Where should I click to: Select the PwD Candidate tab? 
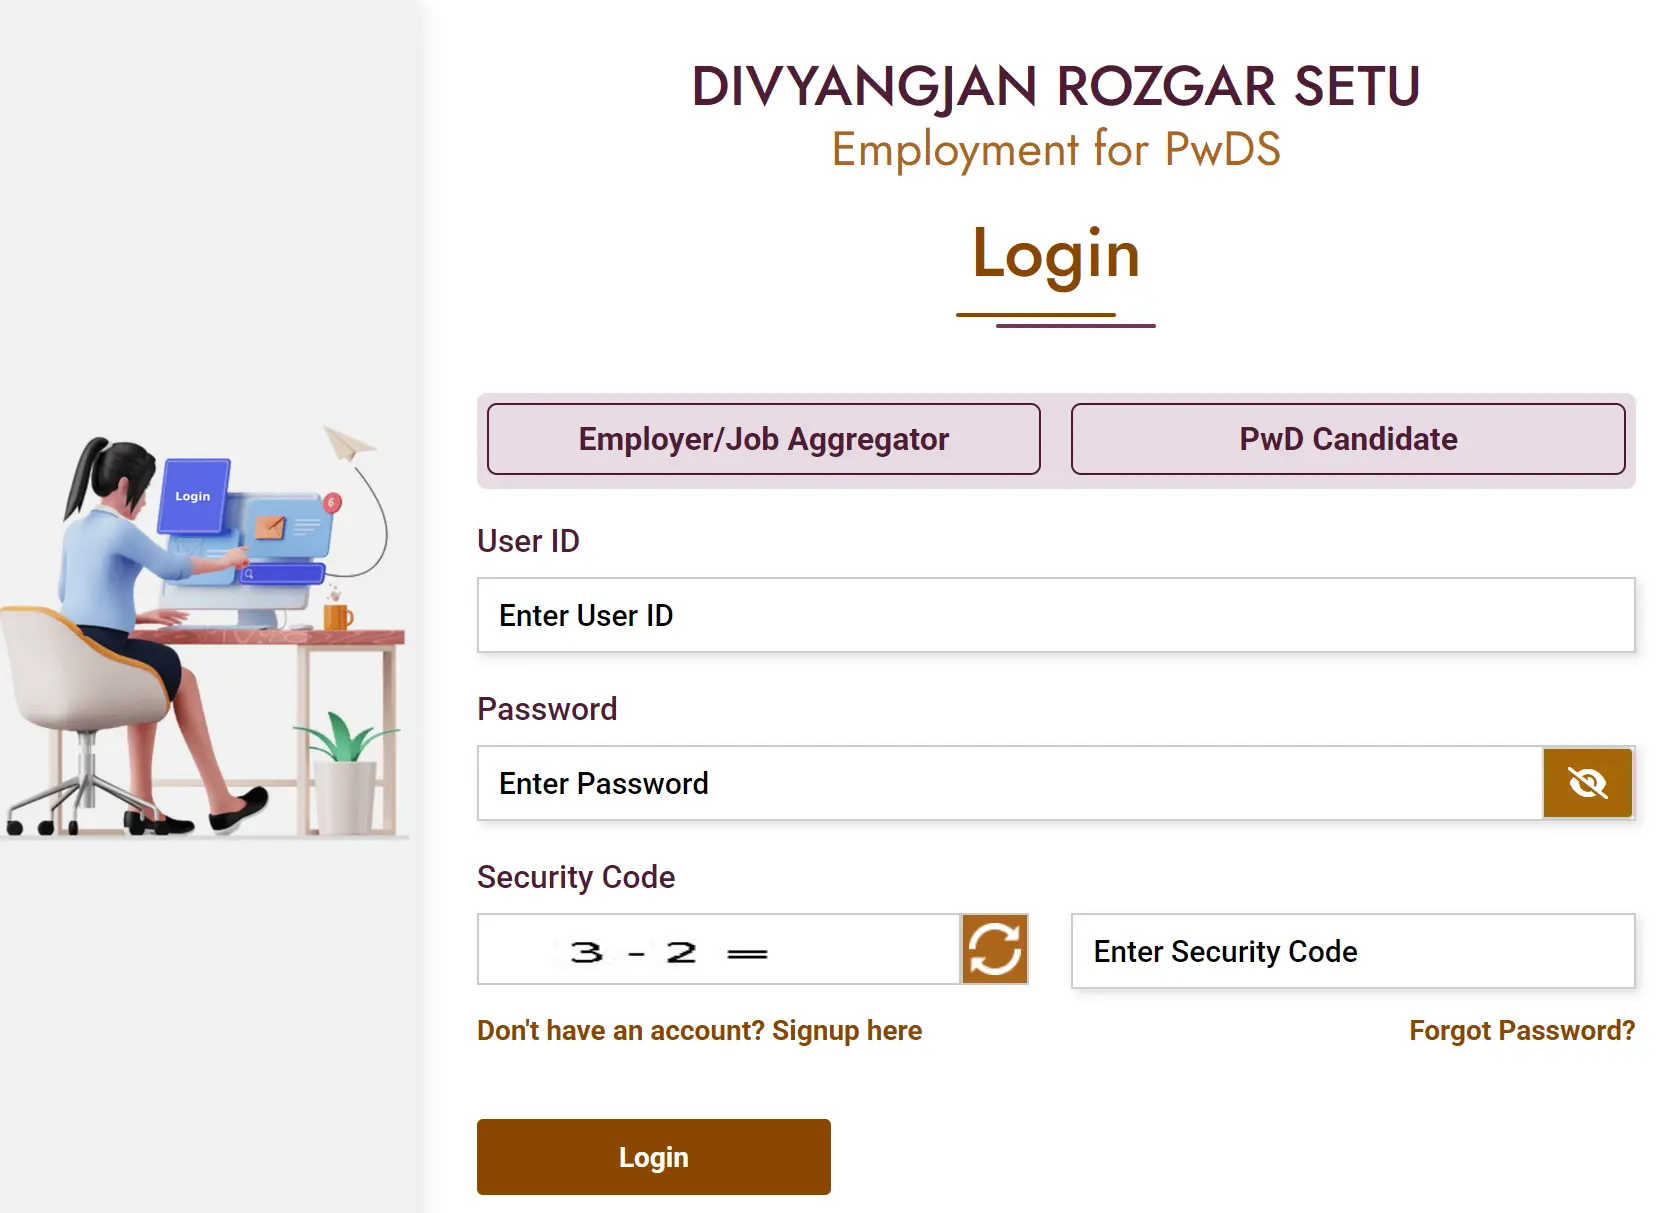coord(1347,439)
